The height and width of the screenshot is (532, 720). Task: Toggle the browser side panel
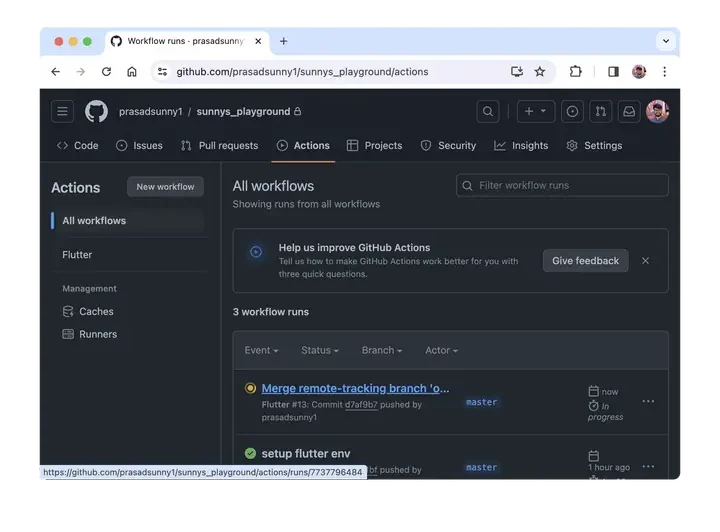tap(613, 72)
